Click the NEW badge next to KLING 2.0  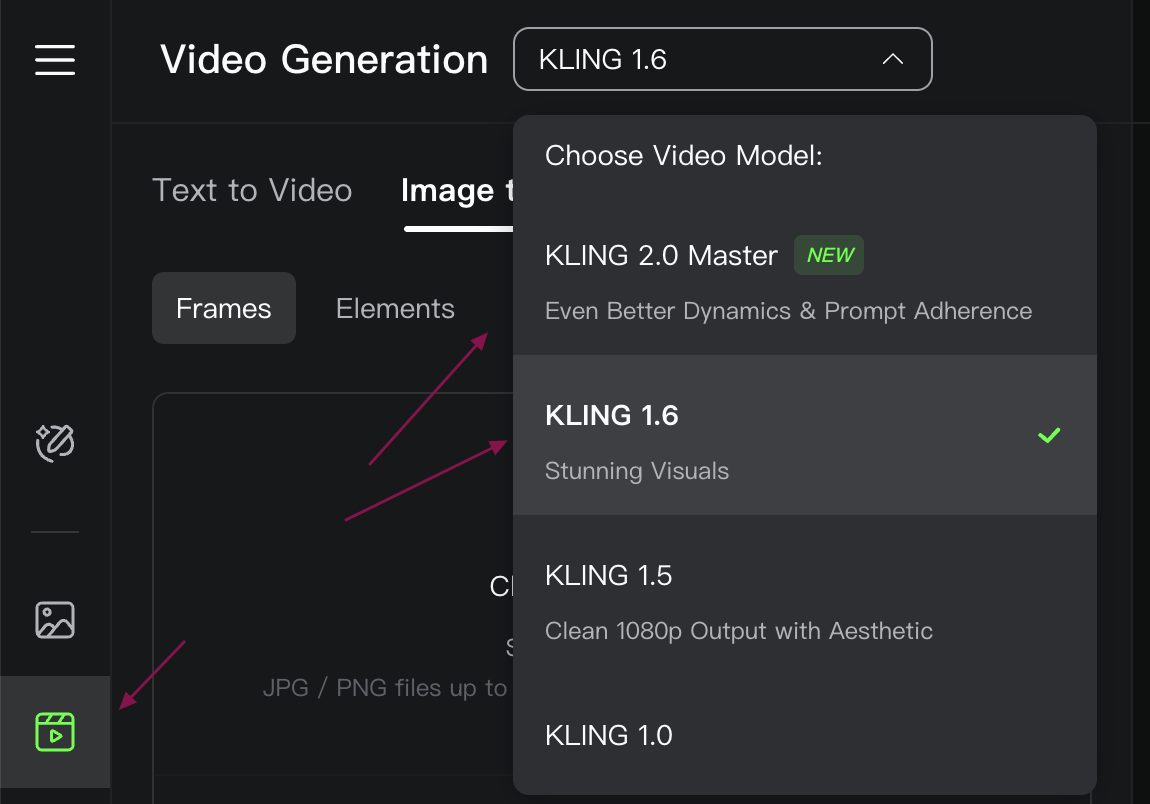829,255
